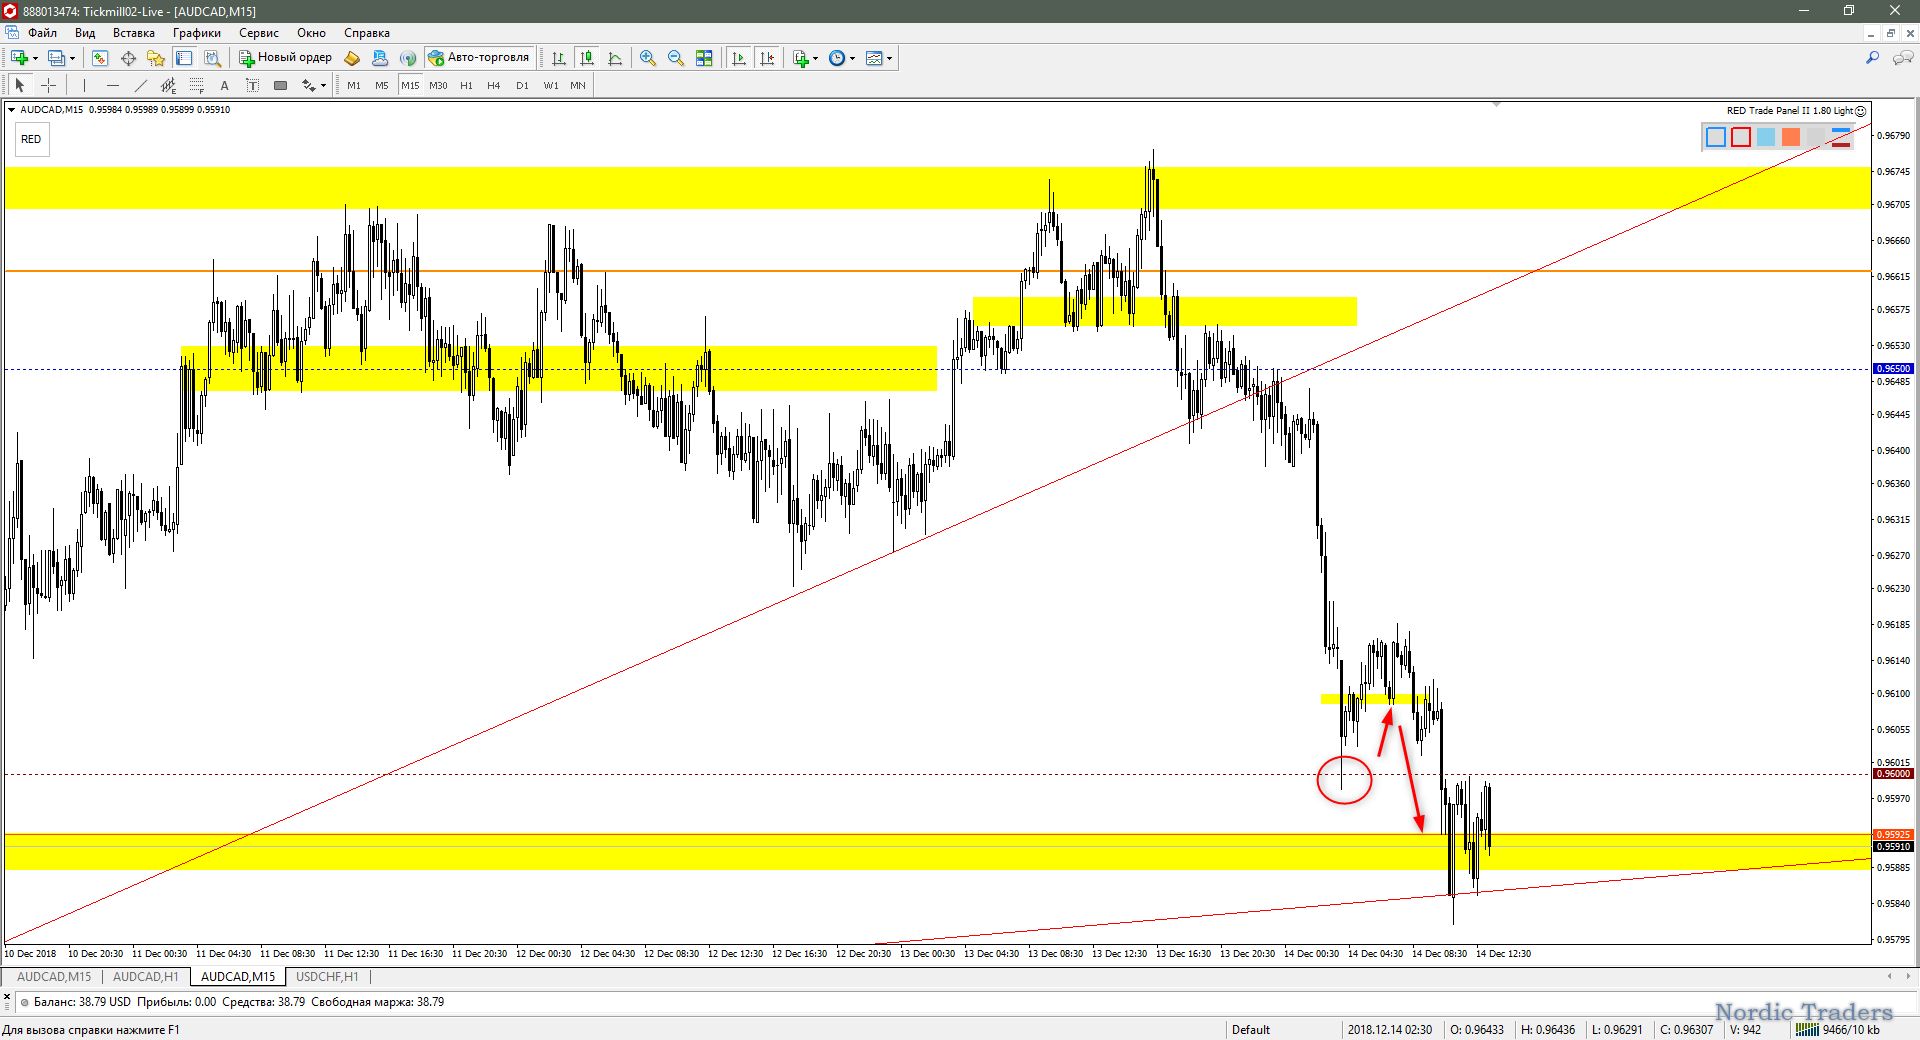
Task: Toggle Авто-торговля auto trading
Action: click(479, 58)
